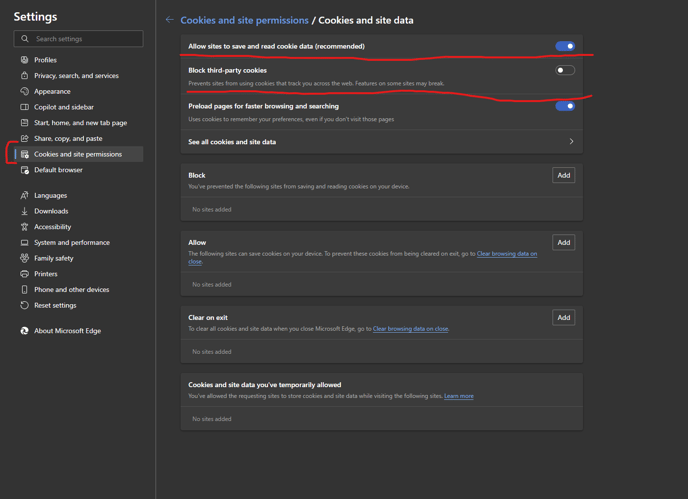Image resolution: width=688 pixels, height=499 pixels.
Task: Click the Copilot and sidebar icon
Action: coord(25,107)
